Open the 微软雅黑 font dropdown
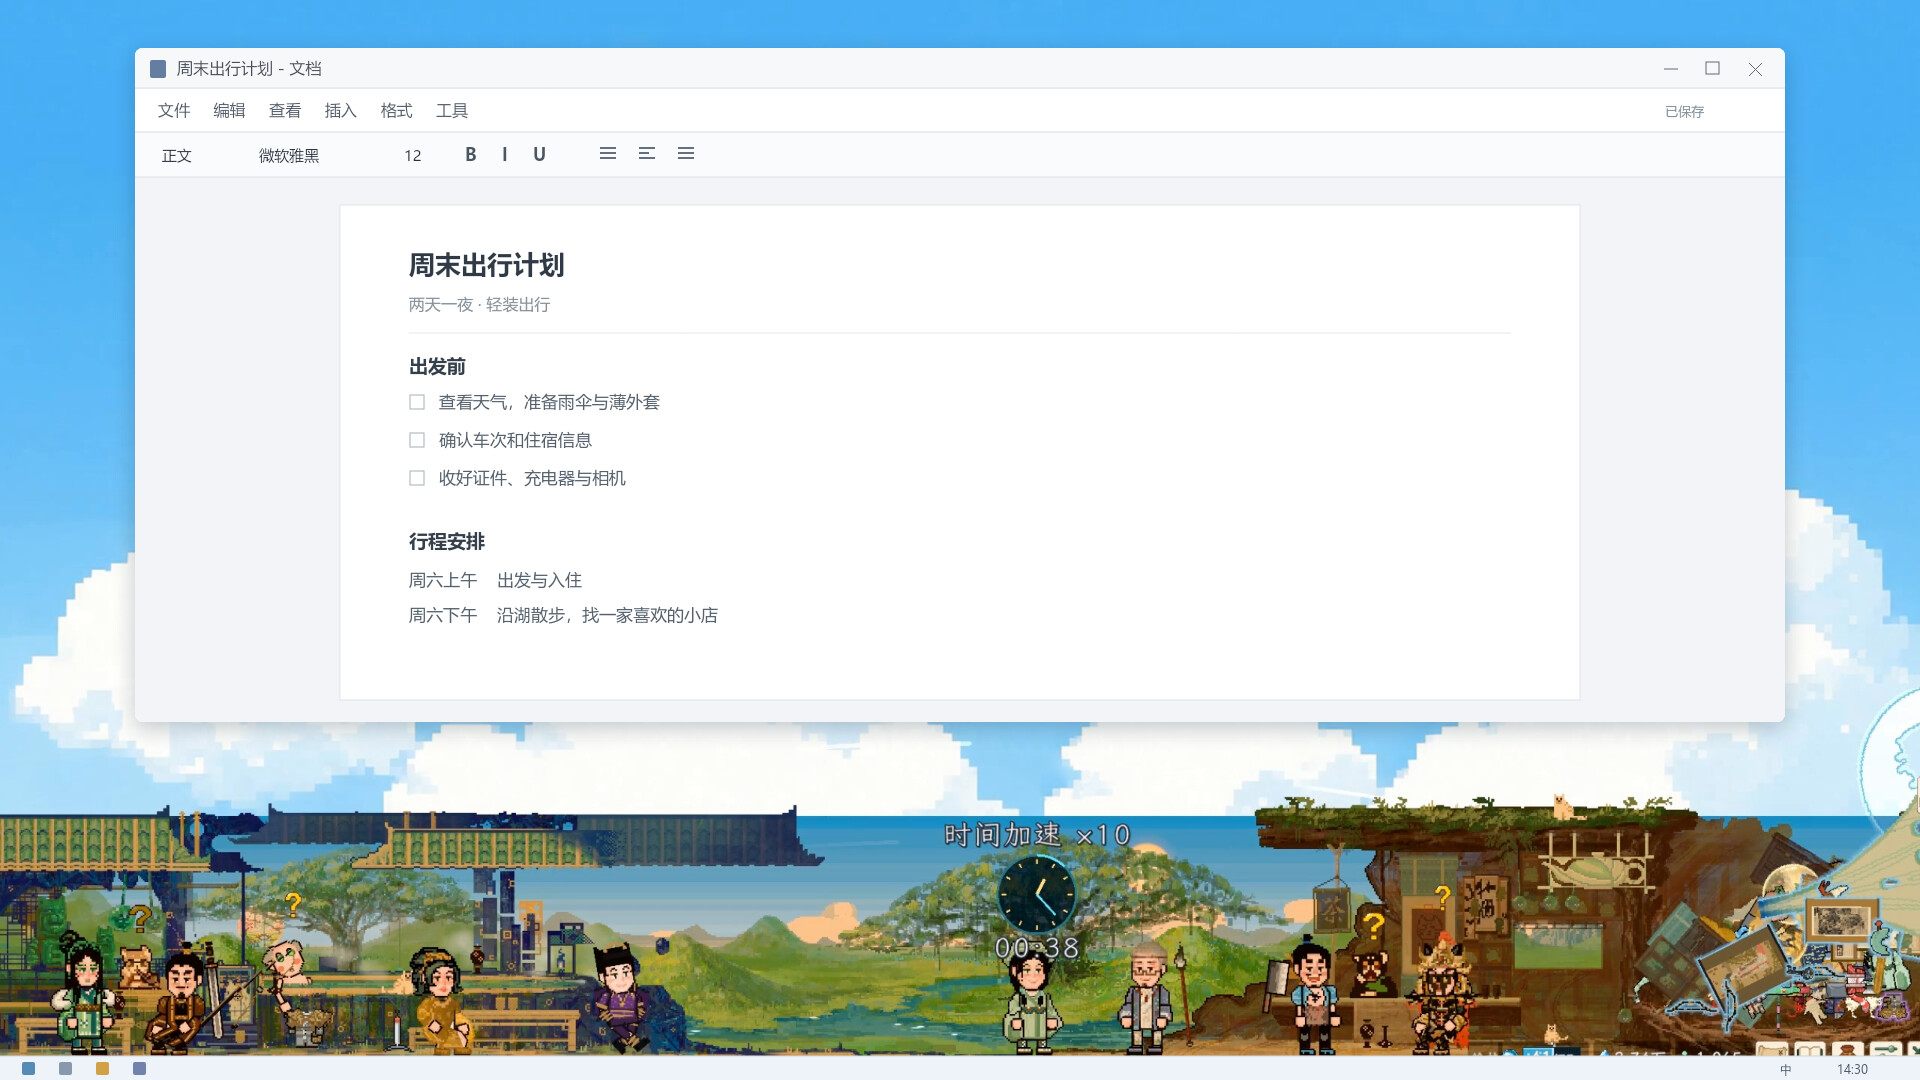Viewport: 1920px width, 1080px height. [x=289, y=155]
